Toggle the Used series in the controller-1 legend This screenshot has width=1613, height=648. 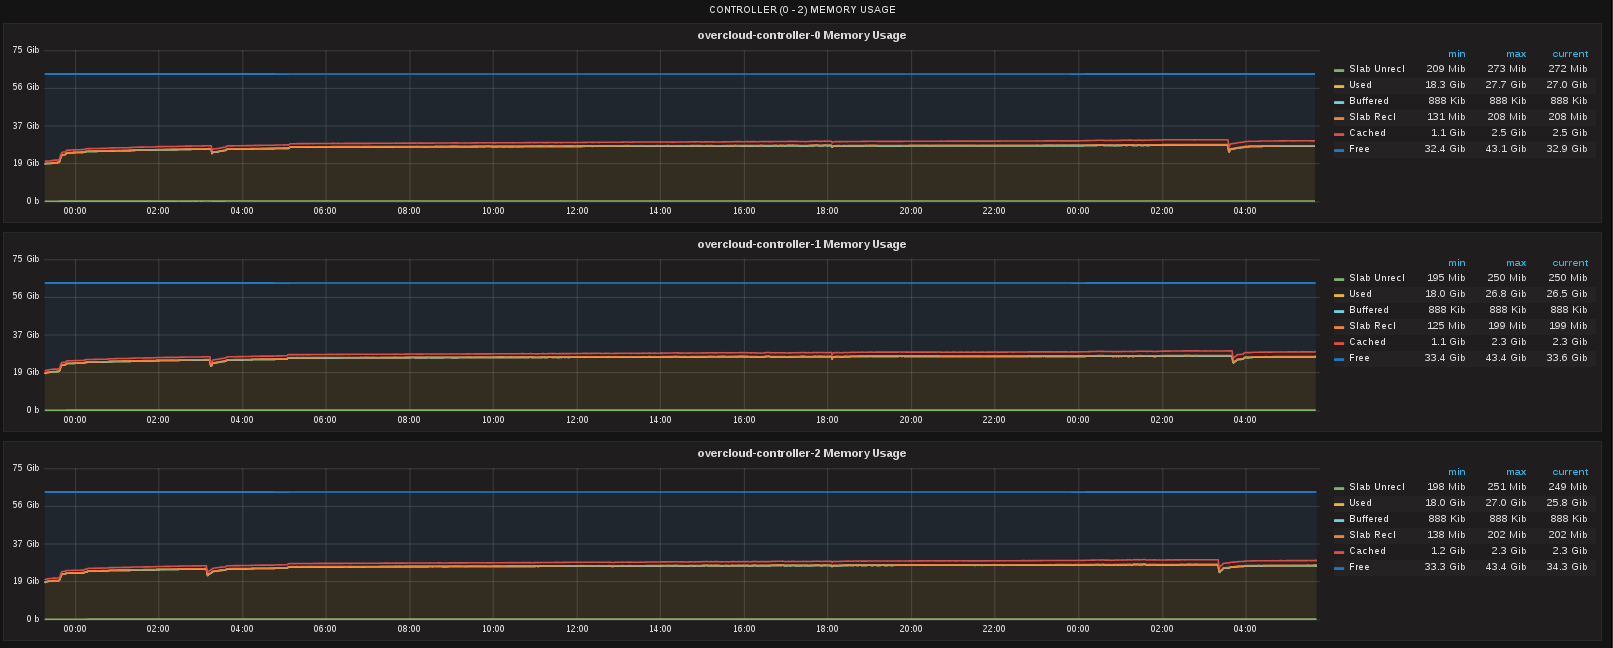[1360, 294]
